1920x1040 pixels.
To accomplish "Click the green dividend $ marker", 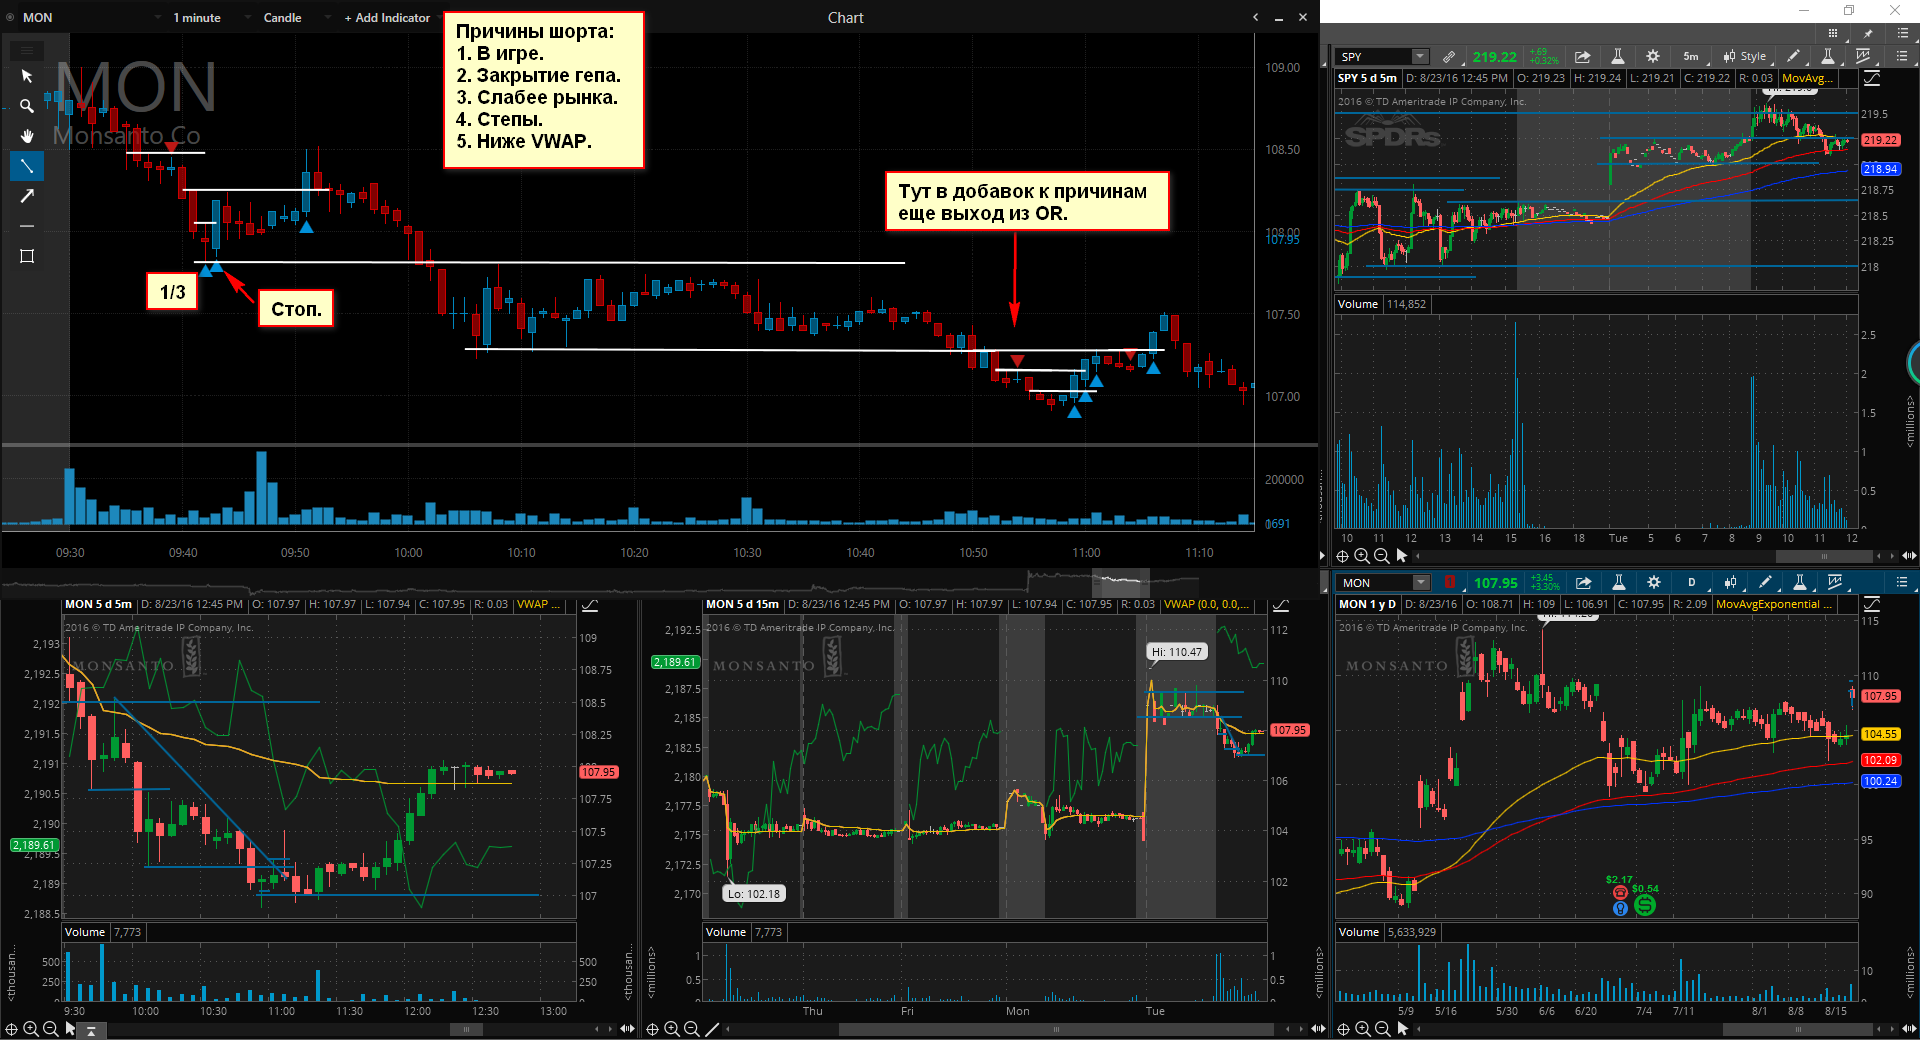I will point(1645,905).
